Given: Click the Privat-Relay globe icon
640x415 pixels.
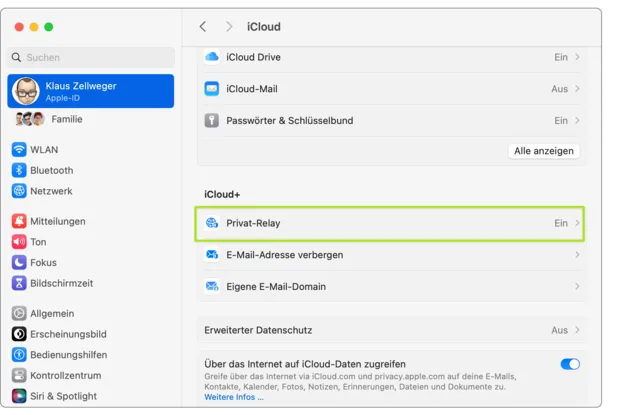Looking at the screenshot, I should point(211,223).
